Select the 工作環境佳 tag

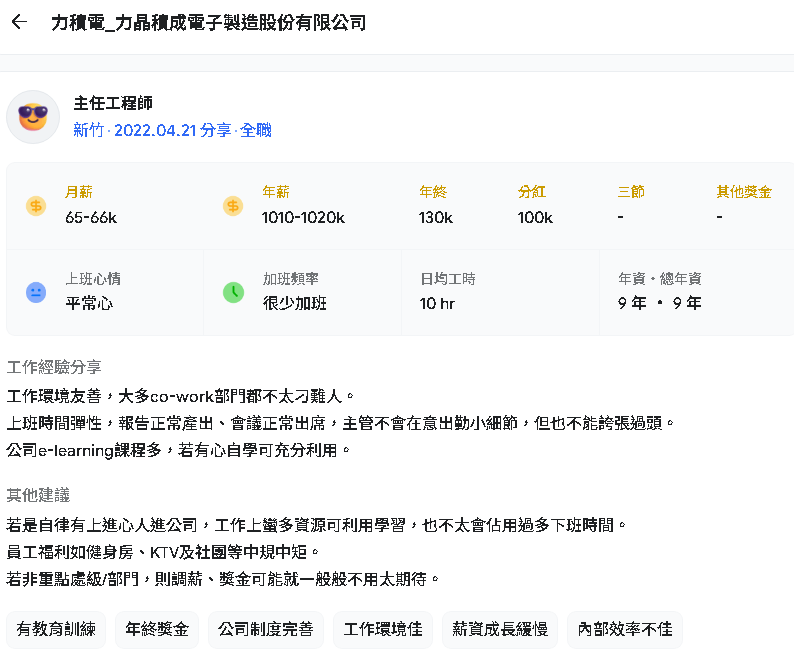(383, 629)
